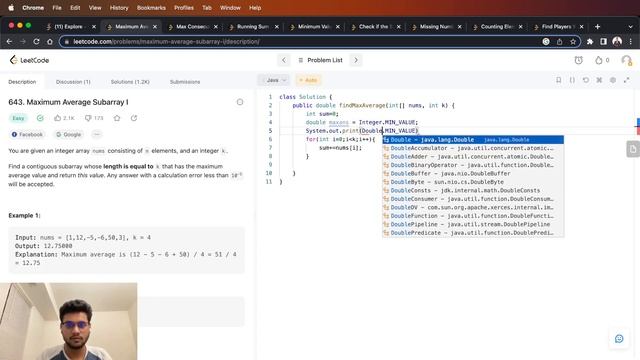Select the DoubleBinaryOperator suggestion

473,165
